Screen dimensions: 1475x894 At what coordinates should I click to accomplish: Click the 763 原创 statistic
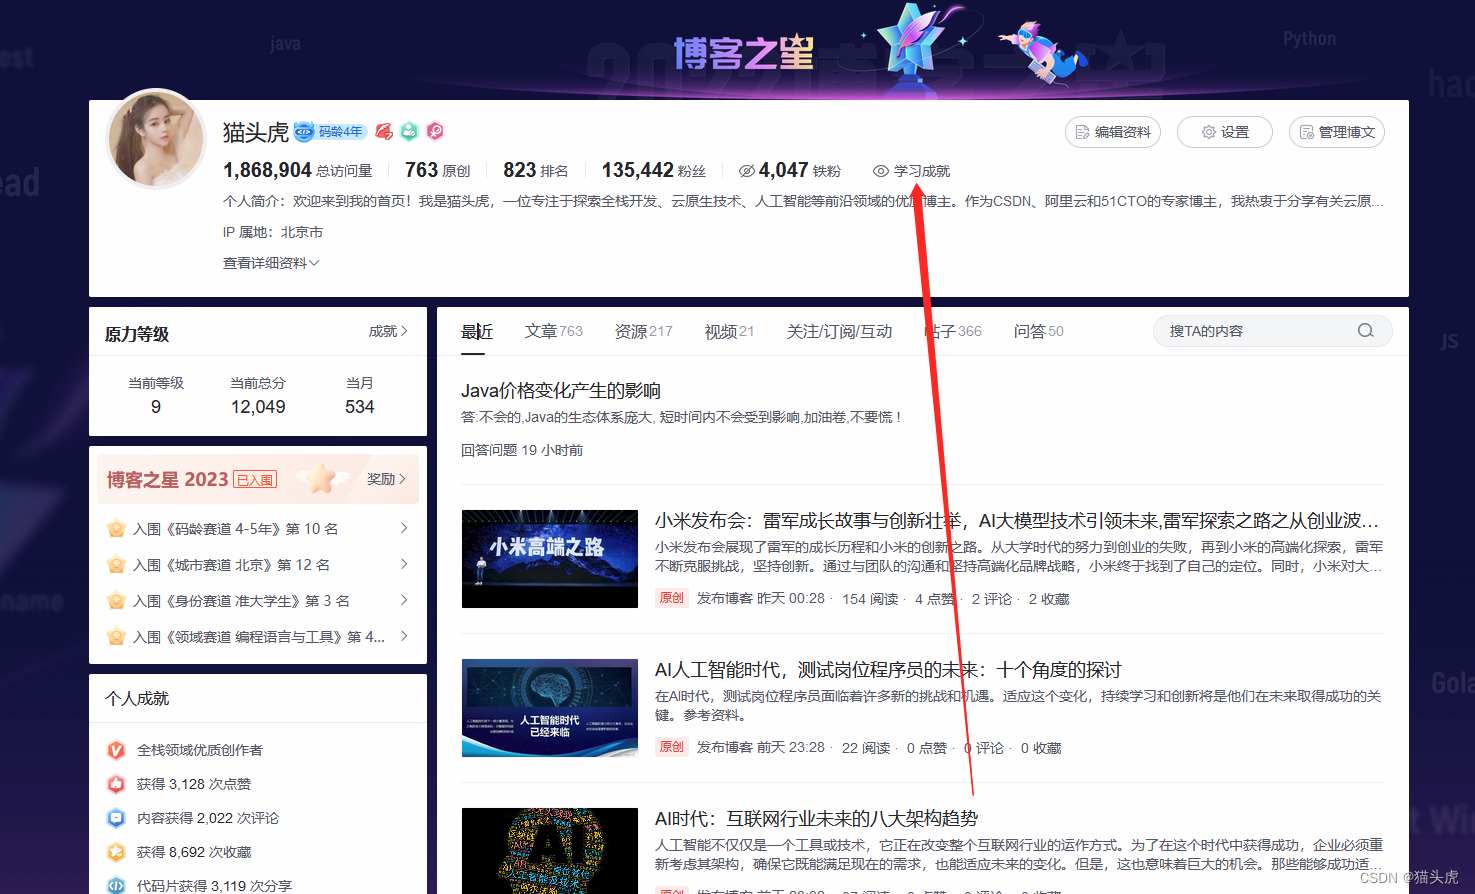[437, 170]
